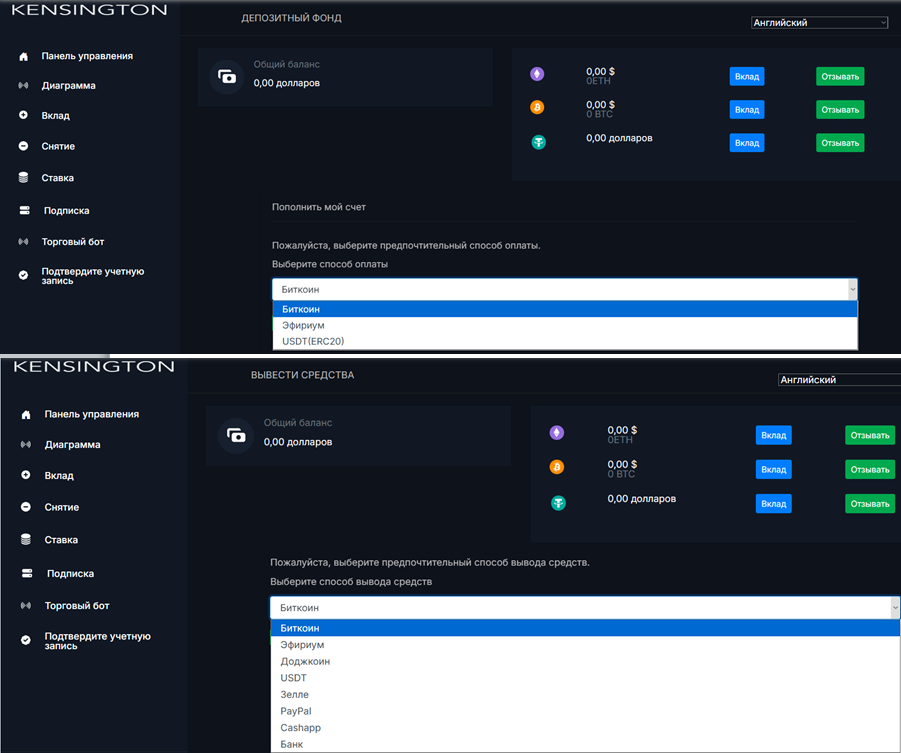Click the Tether coin icon on the ДЕПОЗИТНЫЙ ФОНД page
Viewport: 901px width, 753px height.
click(x=538, y=142)
